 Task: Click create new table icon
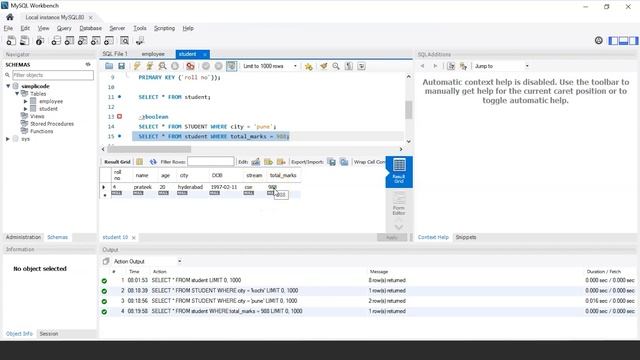pos(69,40)
